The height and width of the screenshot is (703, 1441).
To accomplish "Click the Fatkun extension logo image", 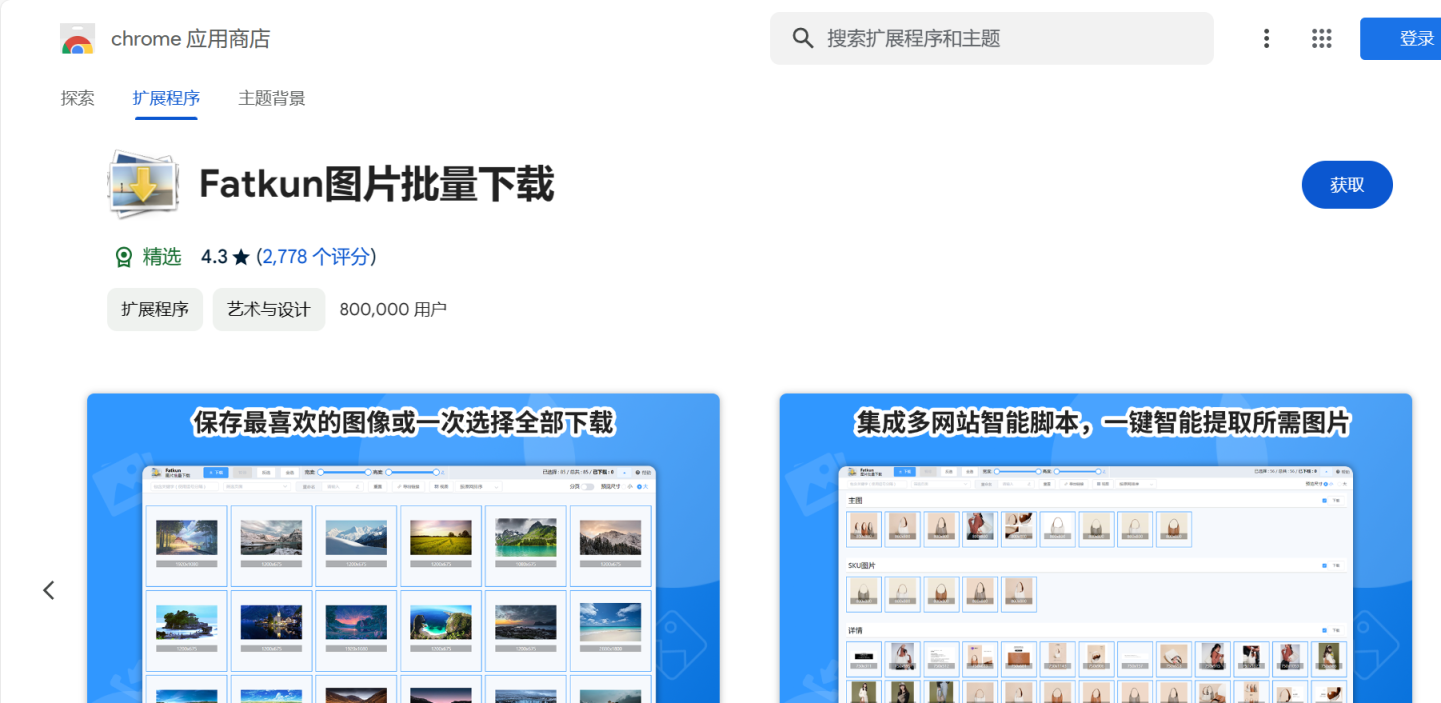I will [142, 185].
